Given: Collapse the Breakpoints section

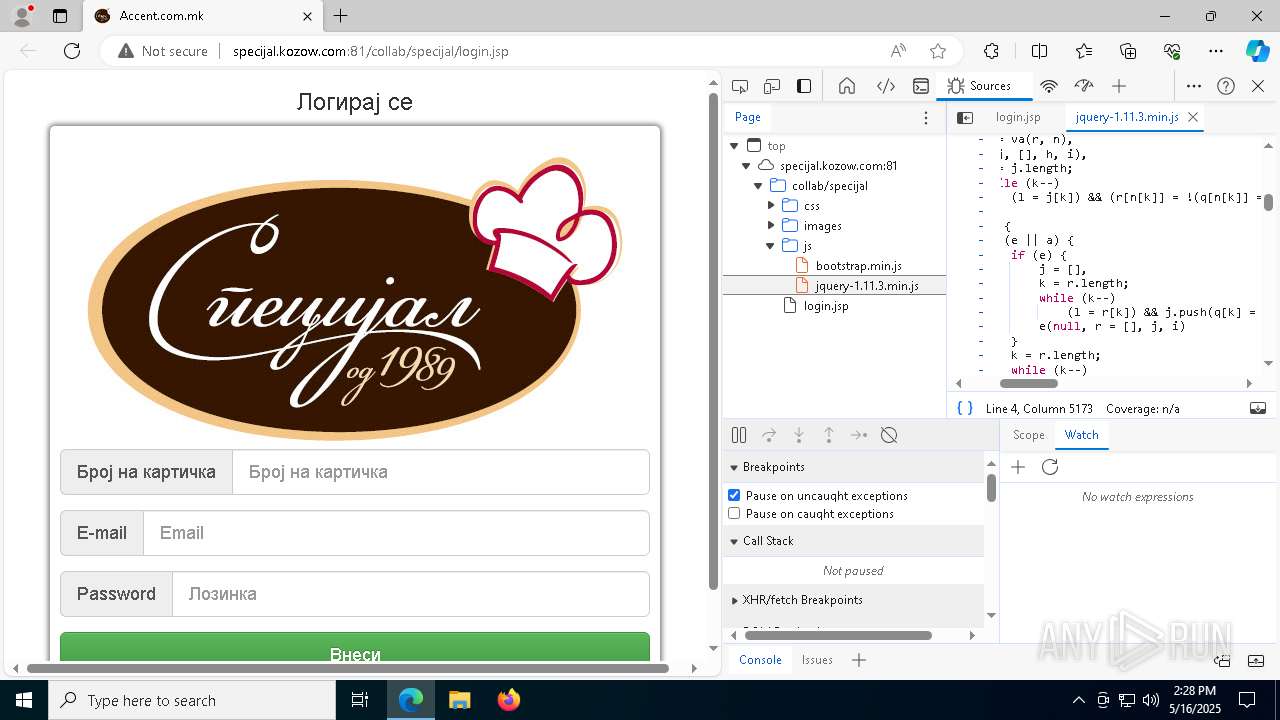Looking at the screenshot, I should [734, 468].
